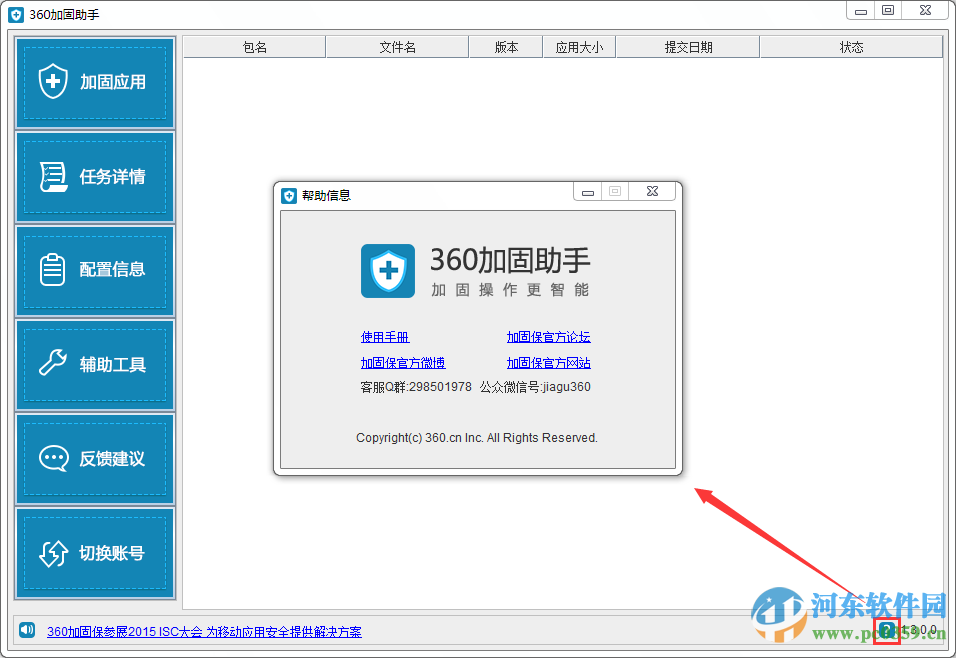Click the speaker icon near the announcement
Image resolution: width=956 pixels, height=658 pixels.
27,631
